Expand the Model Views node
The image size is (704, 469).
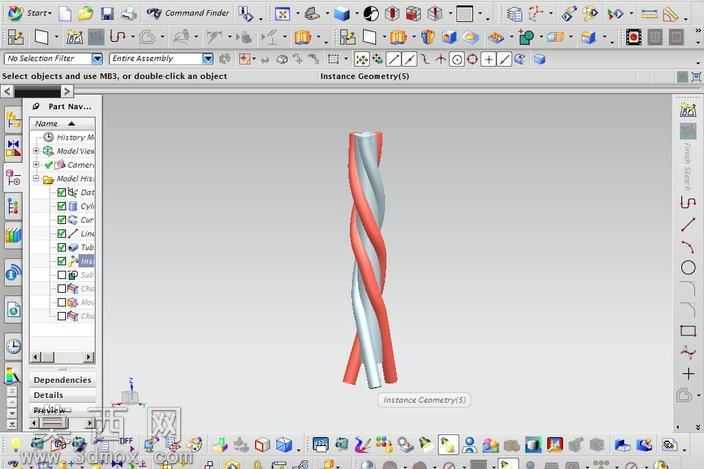point(36,151)
